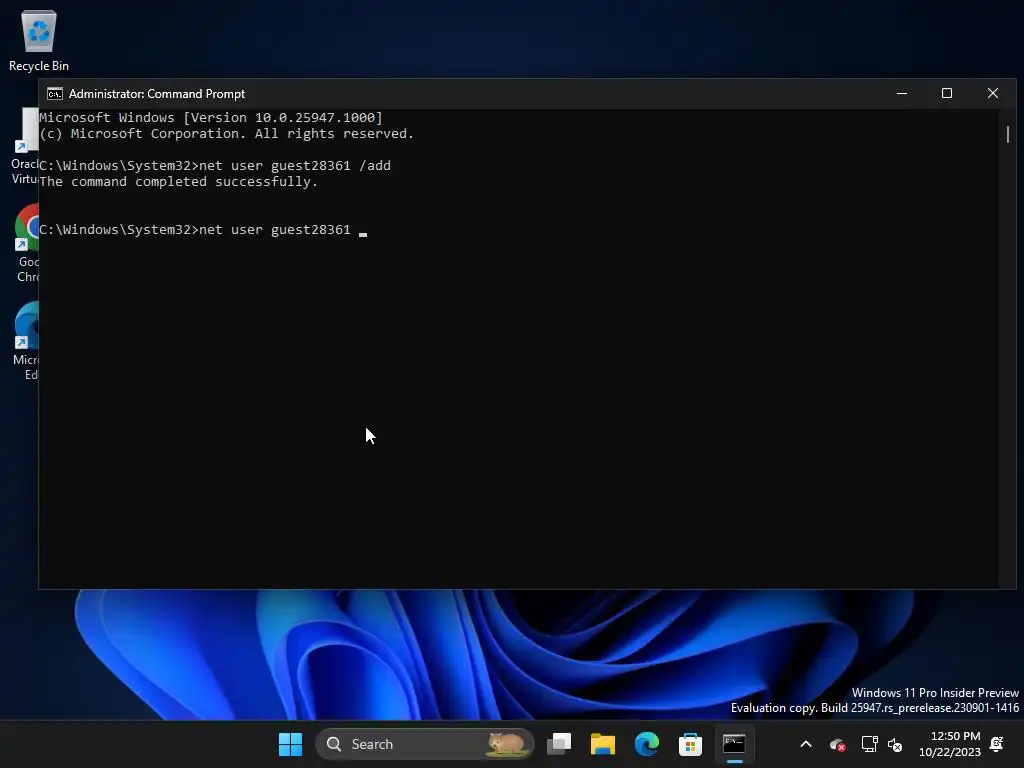This screenshot has width=1024, height=768.
Task: Open the notification bell icon
Action: 997,744
